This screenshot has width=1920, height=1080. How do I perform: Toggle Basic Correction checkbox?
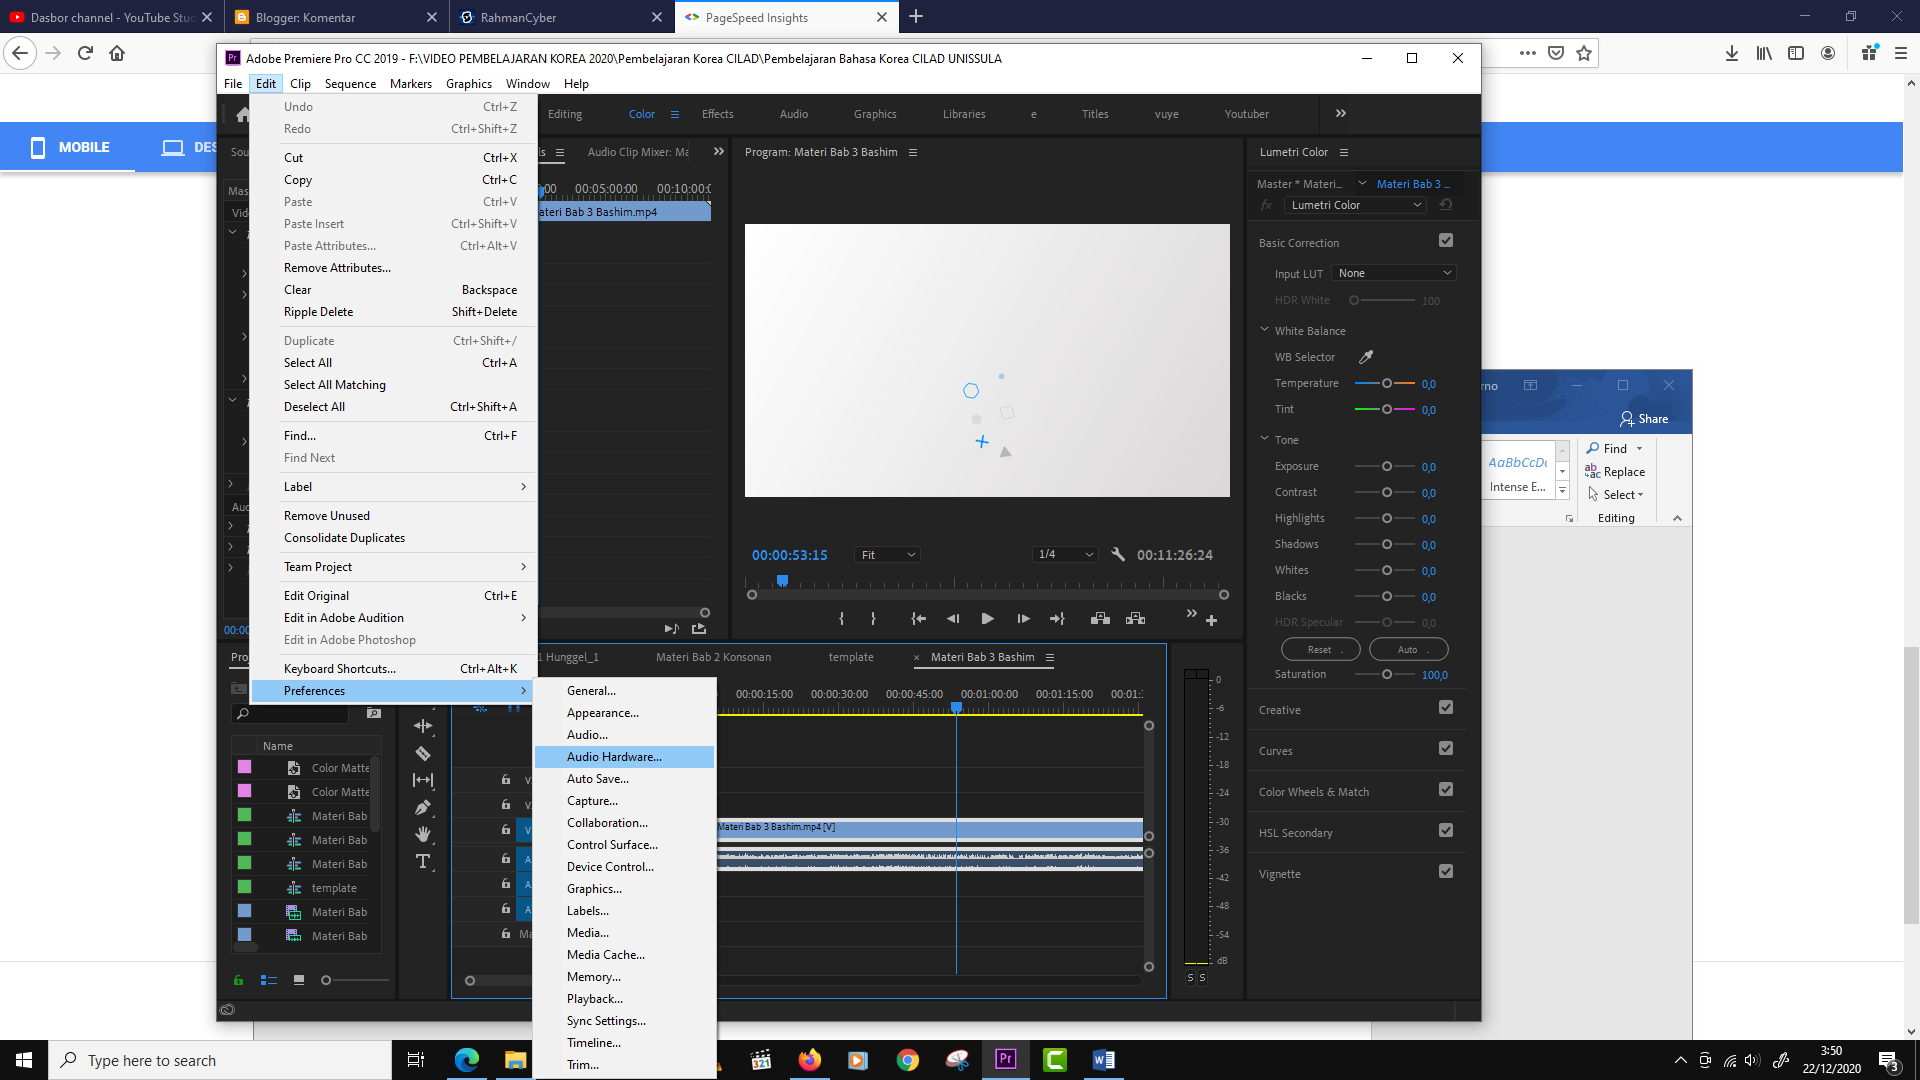coord(1446,241)
